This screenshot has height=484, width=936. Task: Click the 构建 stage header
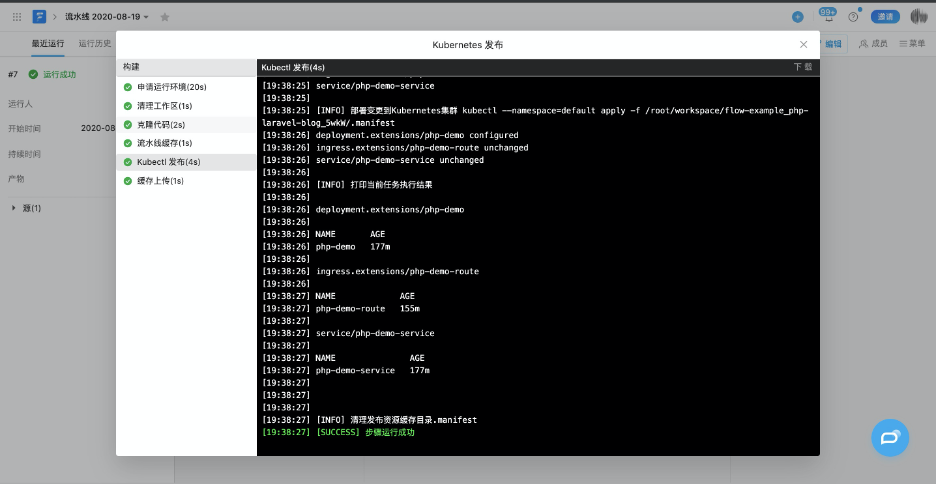pos(131,67)
